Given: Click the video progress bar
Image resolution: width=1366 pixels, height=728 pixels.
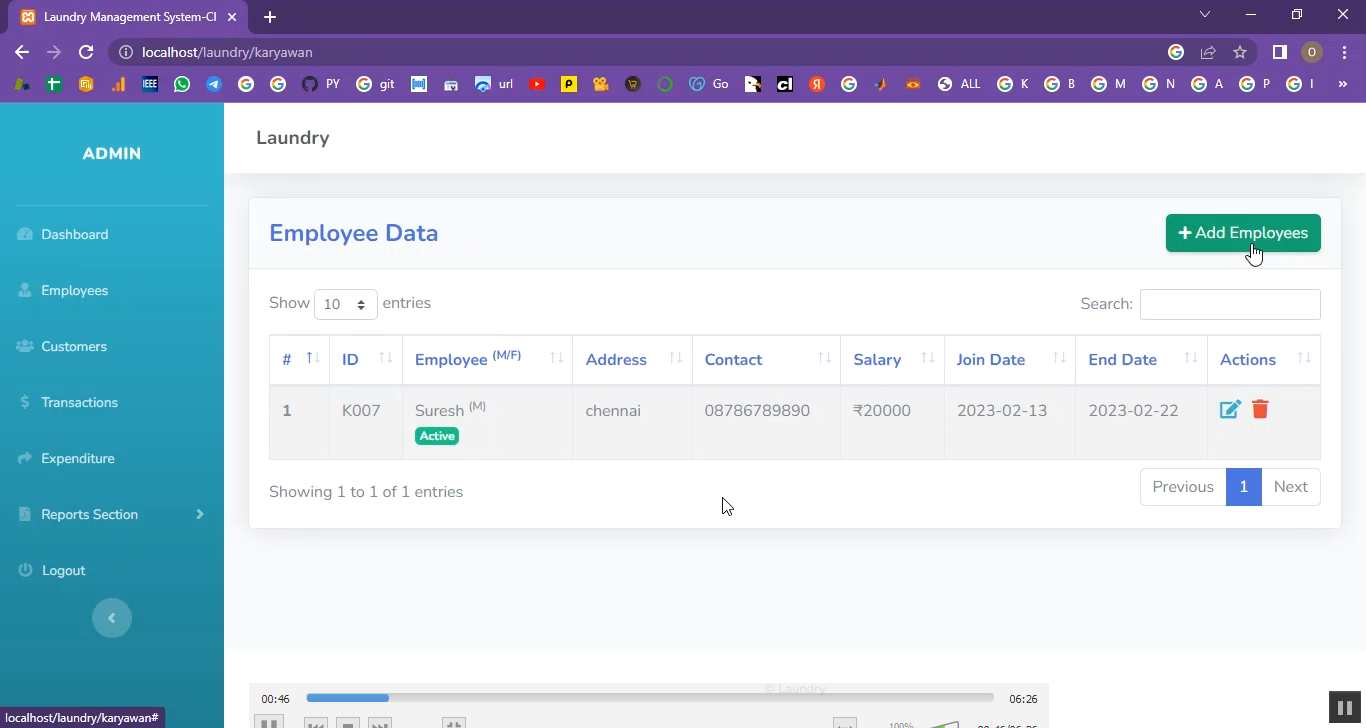Looking at the screenshot, I should [650, 698].
